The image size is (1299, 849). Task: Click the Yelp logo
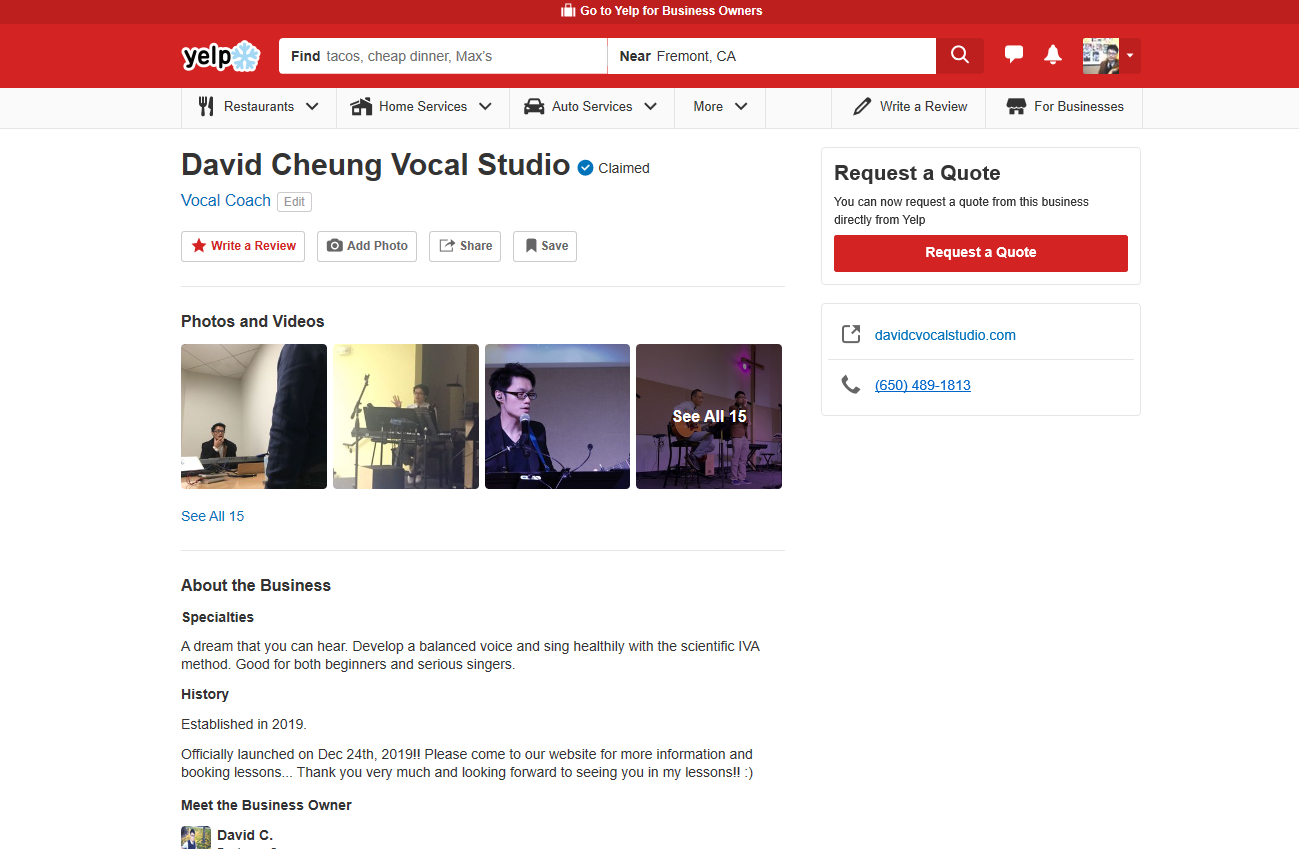[x=221, y=56]
